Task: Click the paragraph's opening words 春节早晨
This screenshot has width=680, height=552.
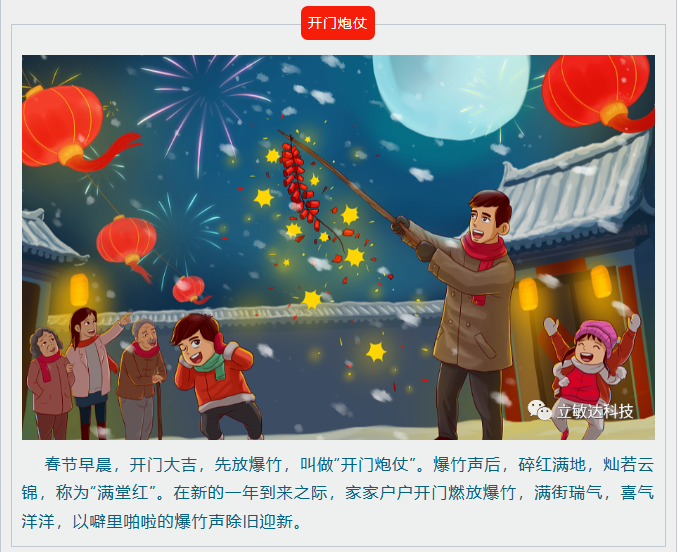Action: [x=78, y=465]
